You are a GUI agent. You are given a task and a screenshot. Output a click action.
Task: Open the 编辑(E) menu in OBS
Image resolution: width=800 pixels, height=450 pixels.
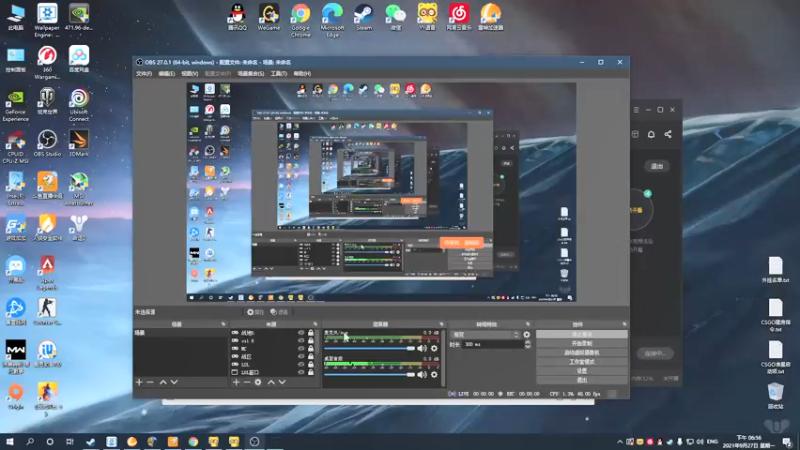coord(166,73)
